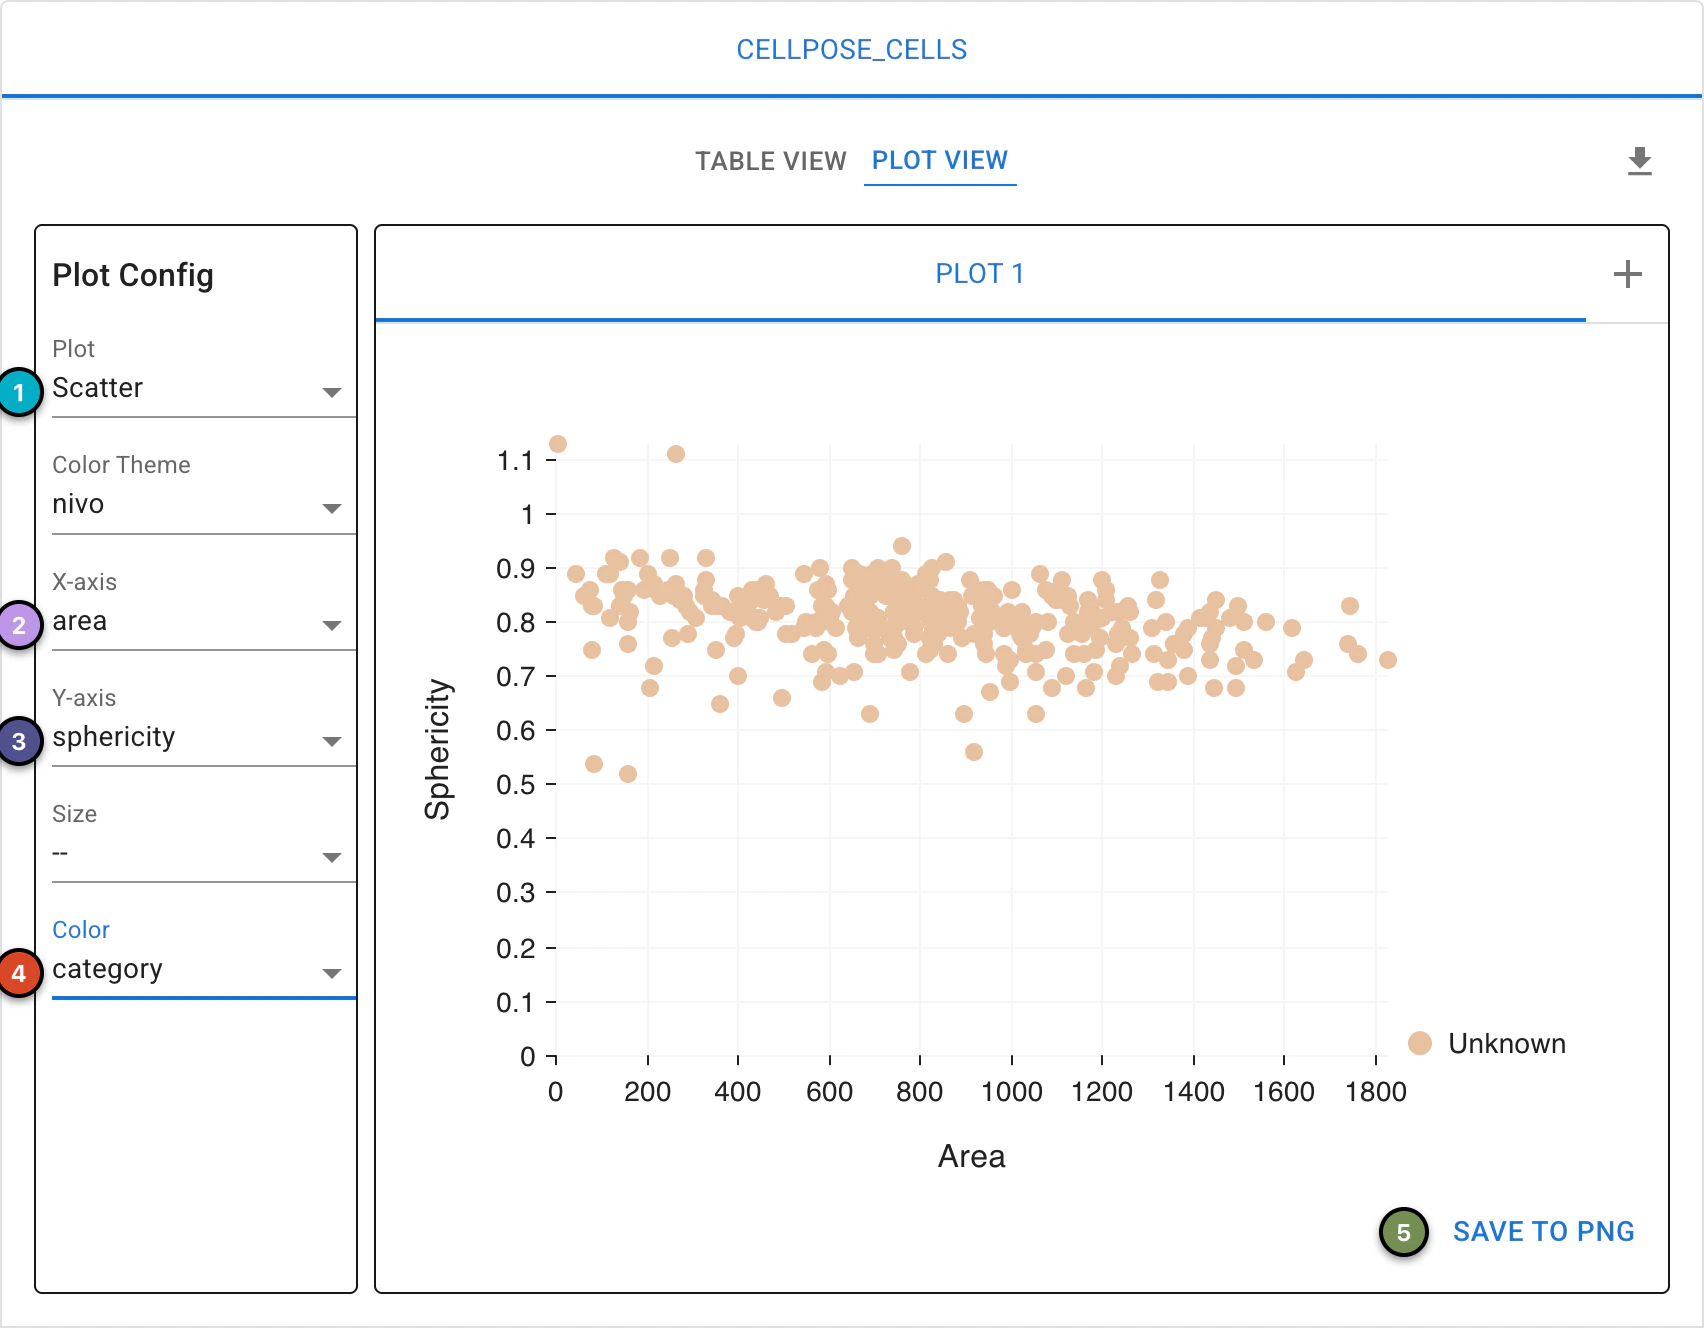Screen dimensions: 1704x1328
Task: Expand the X-axis dropdown set to area
Action: 204,621
